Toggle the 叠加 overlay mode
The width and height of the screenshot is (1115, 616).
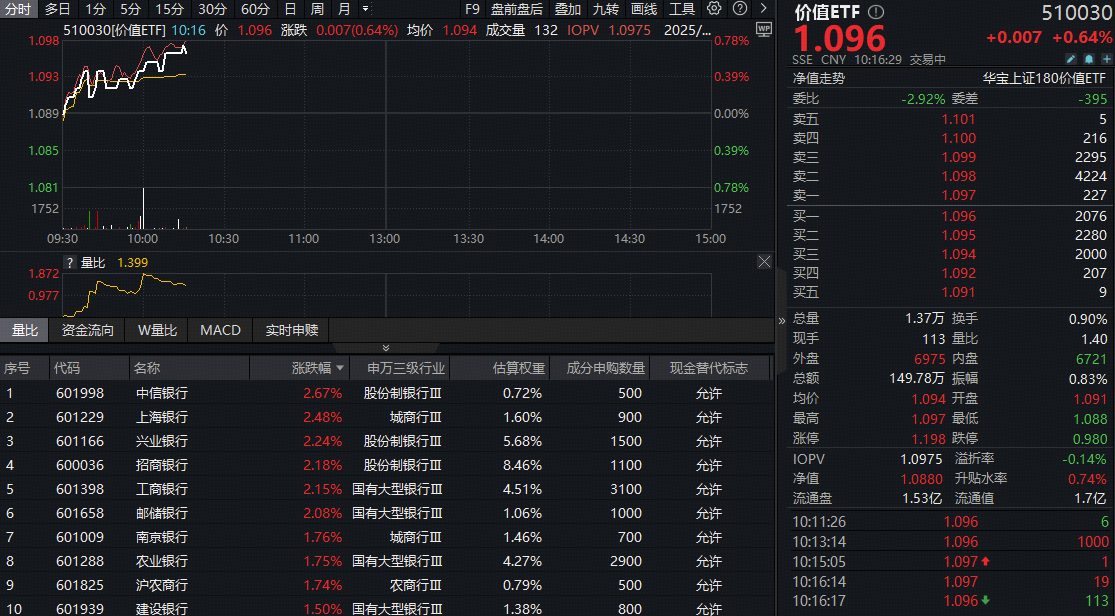(569, 9)
